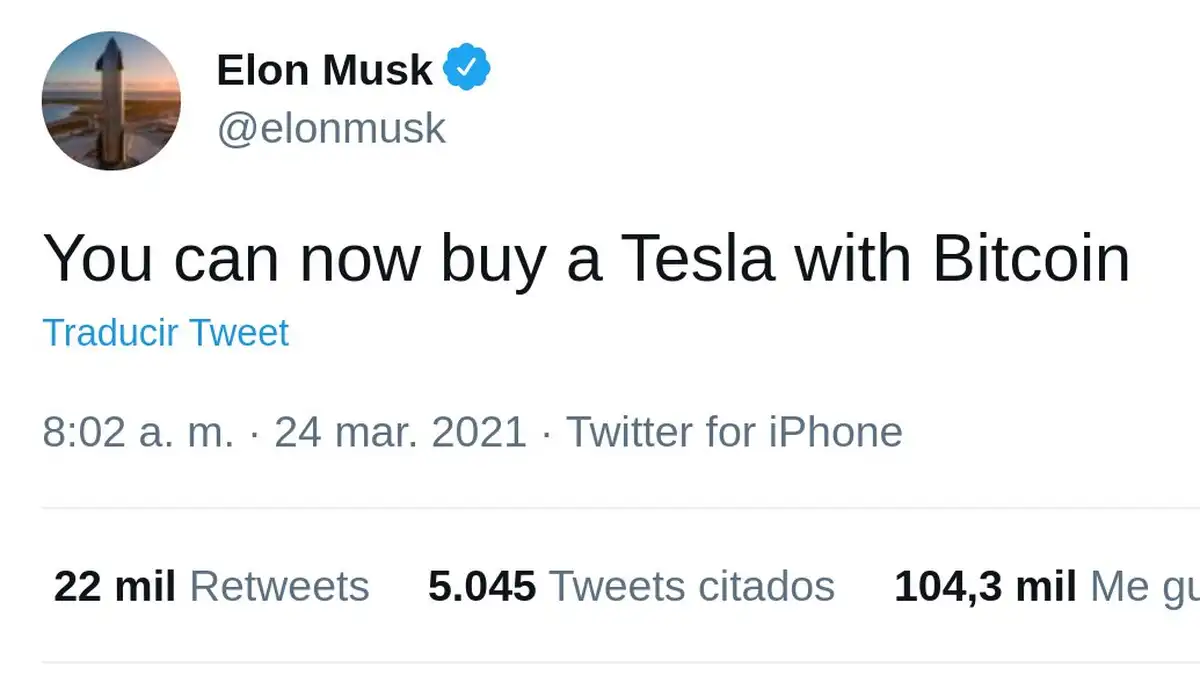Click the word "Tweet" in "Traducir Tweet"
Image resolution: width=1200 pixels, height=675 pixels.
click(x=239, y=332)
